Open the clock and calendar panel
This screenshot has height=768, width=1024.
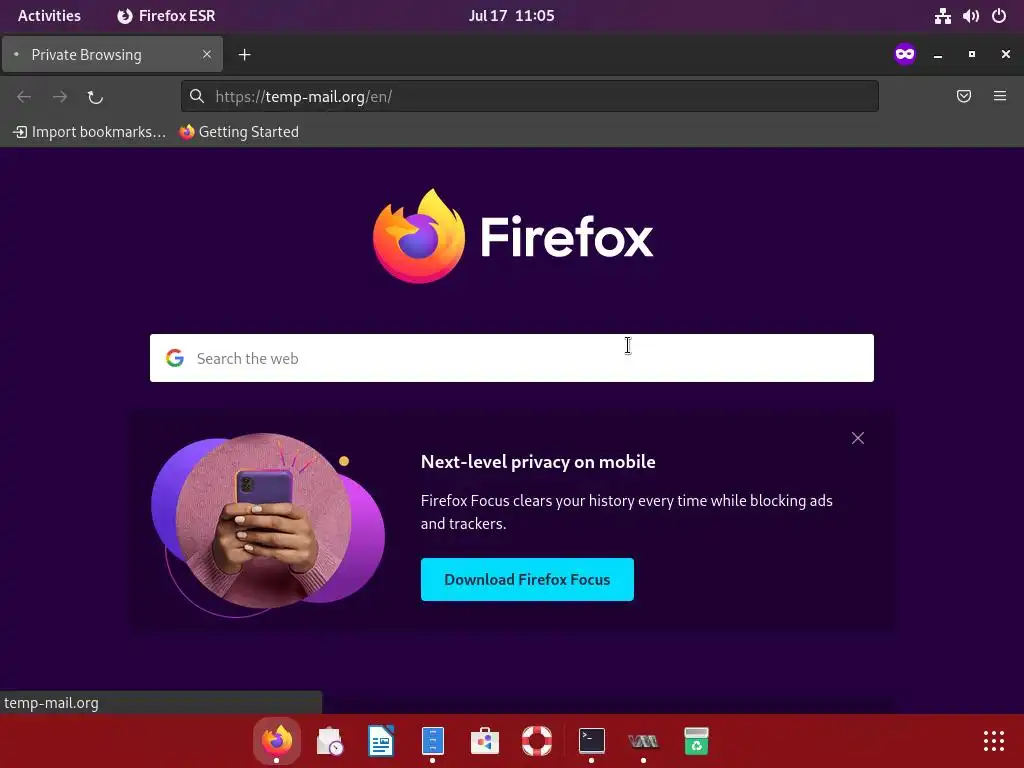[x=511, y=16]
